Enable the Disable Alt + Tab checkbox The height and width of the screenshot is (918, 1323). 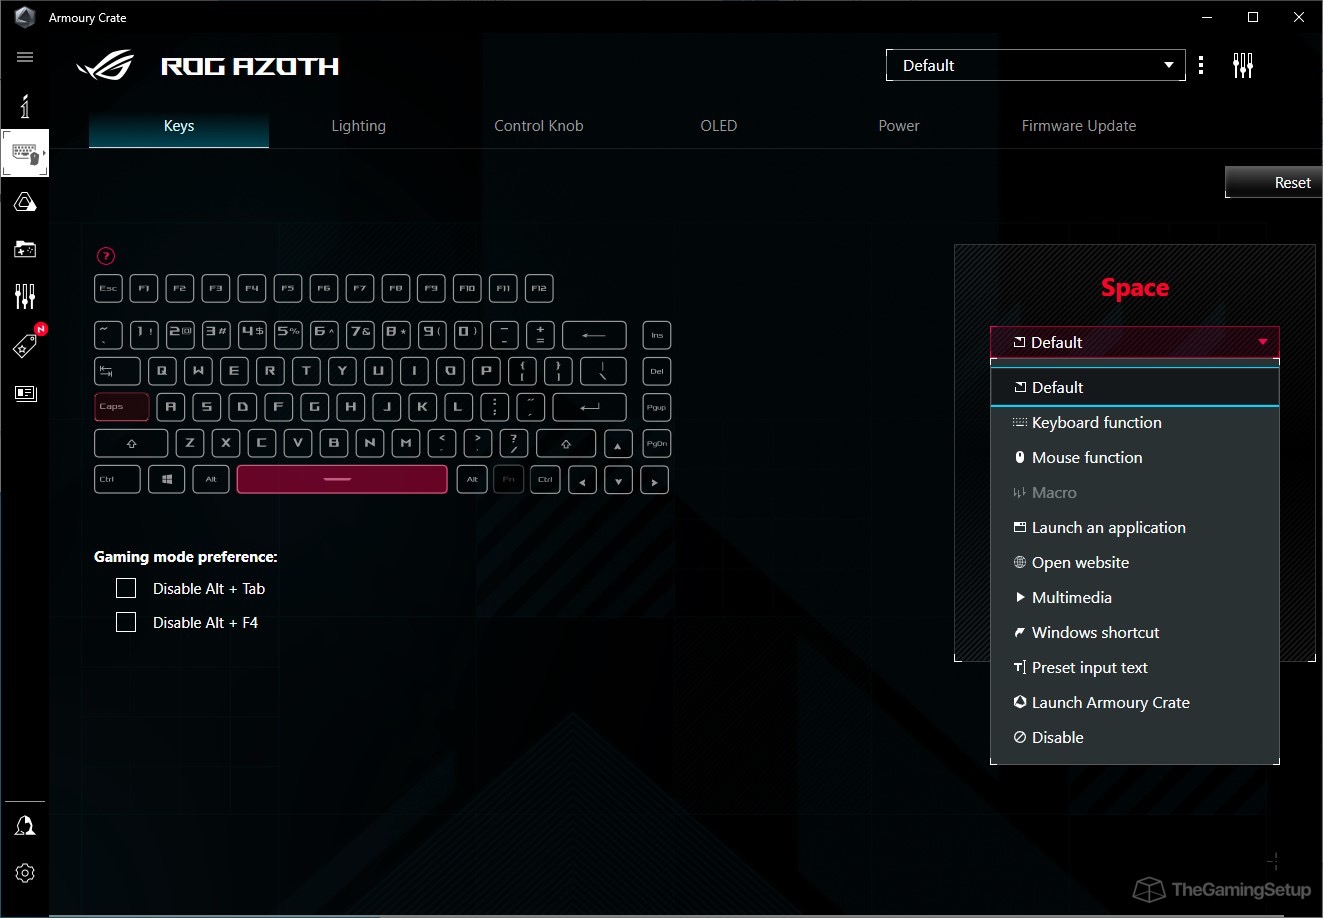[x=126, y=588]
